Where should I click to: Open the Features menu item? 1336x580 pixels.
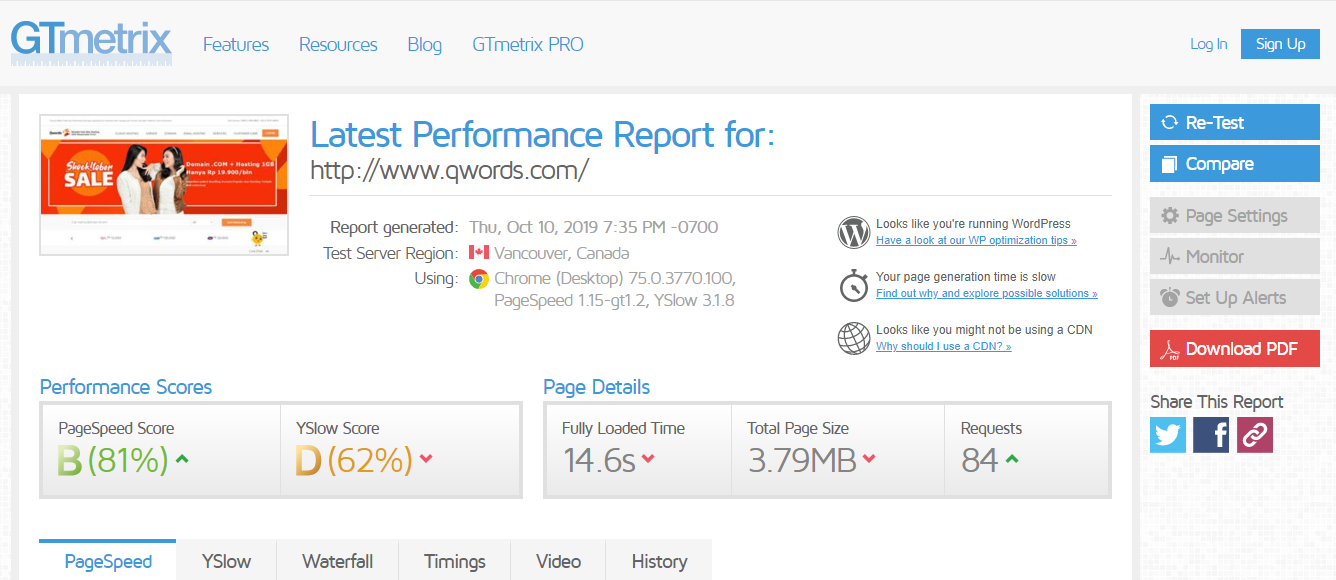click(x=236, y=45)
